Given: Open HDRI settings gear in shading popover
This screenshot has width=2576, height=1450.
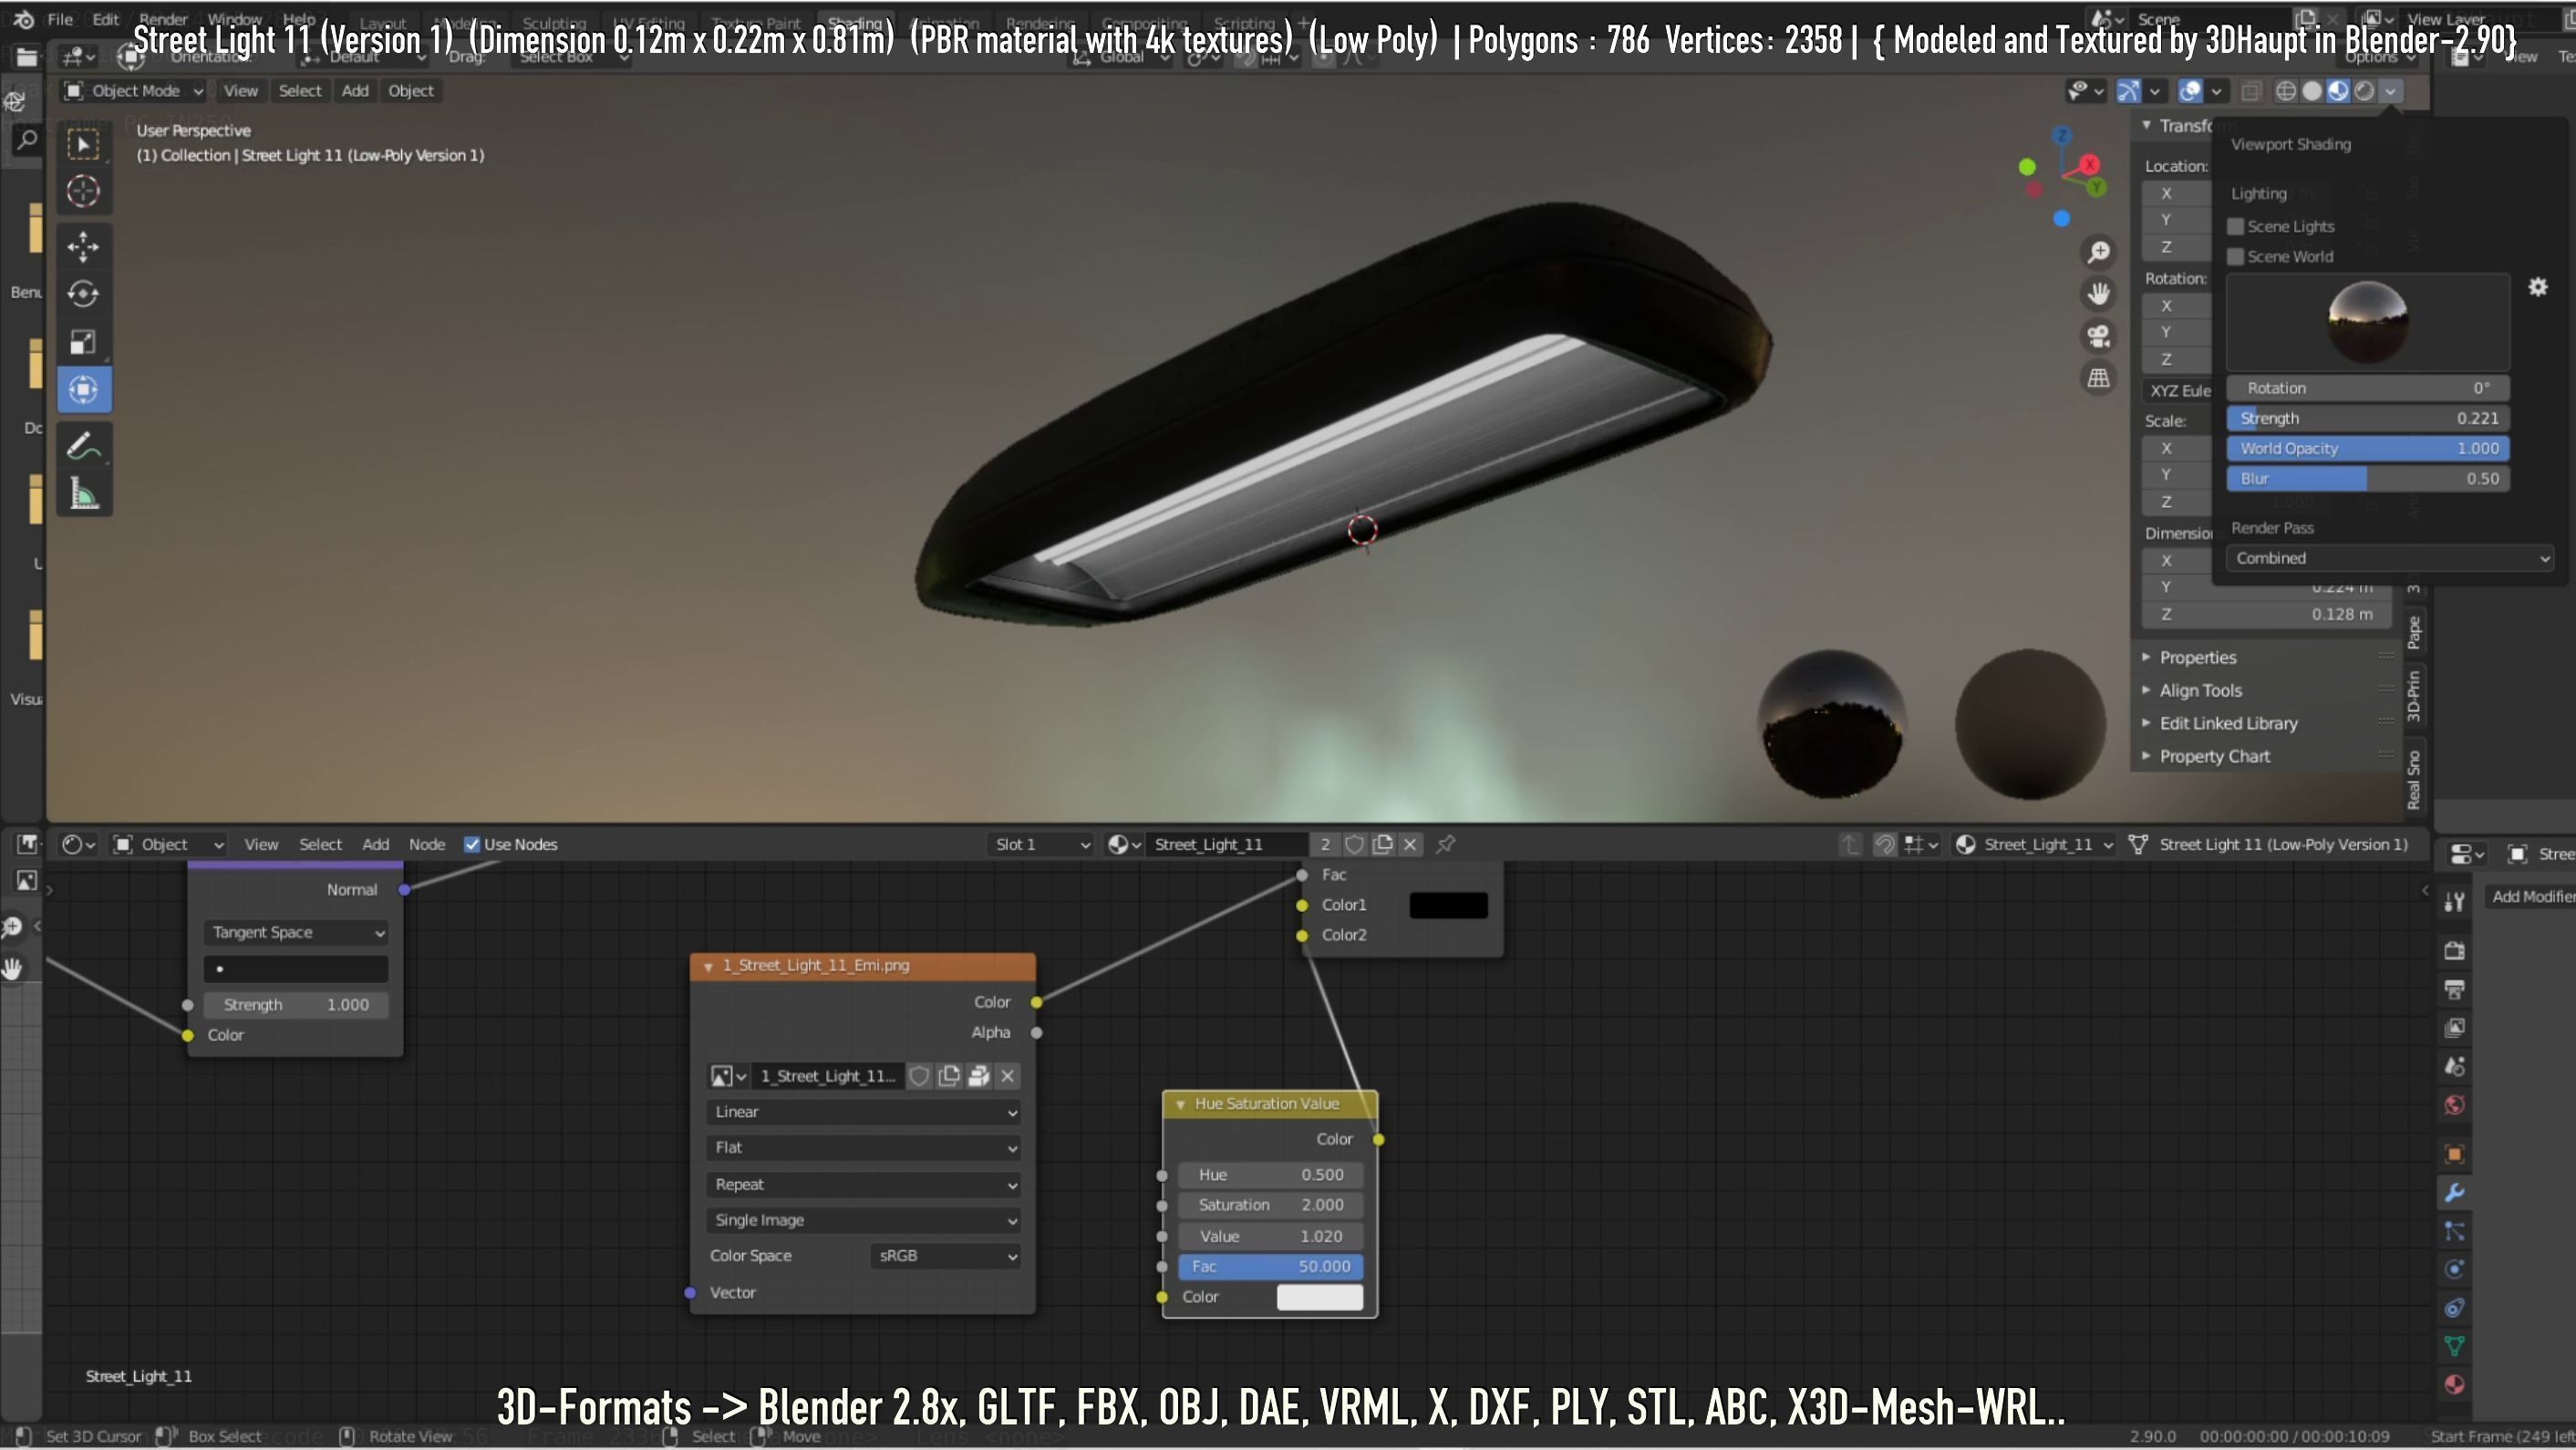Looking at the screenshot, I should pyautogui.click(x=2538, y=288).
